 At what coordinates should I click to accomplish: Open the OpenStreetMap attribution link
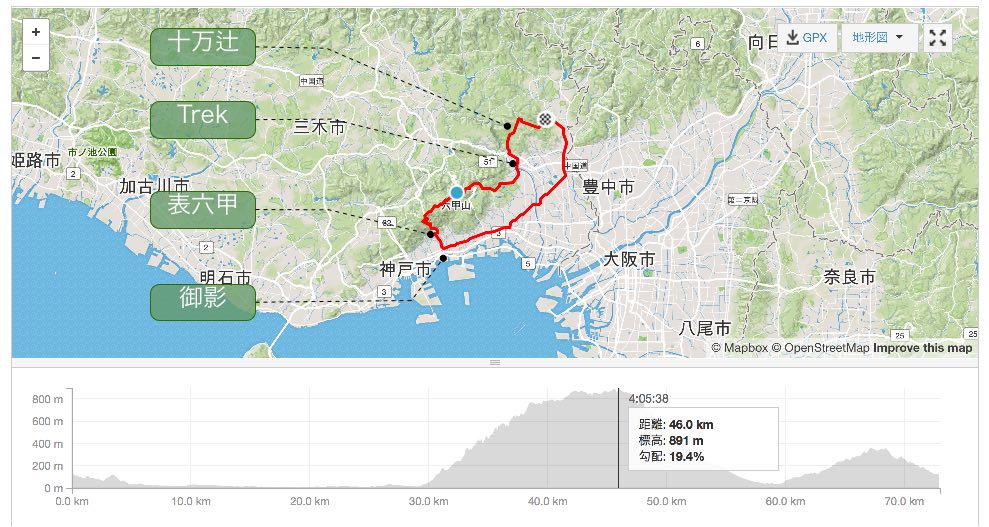pos(821,348)
